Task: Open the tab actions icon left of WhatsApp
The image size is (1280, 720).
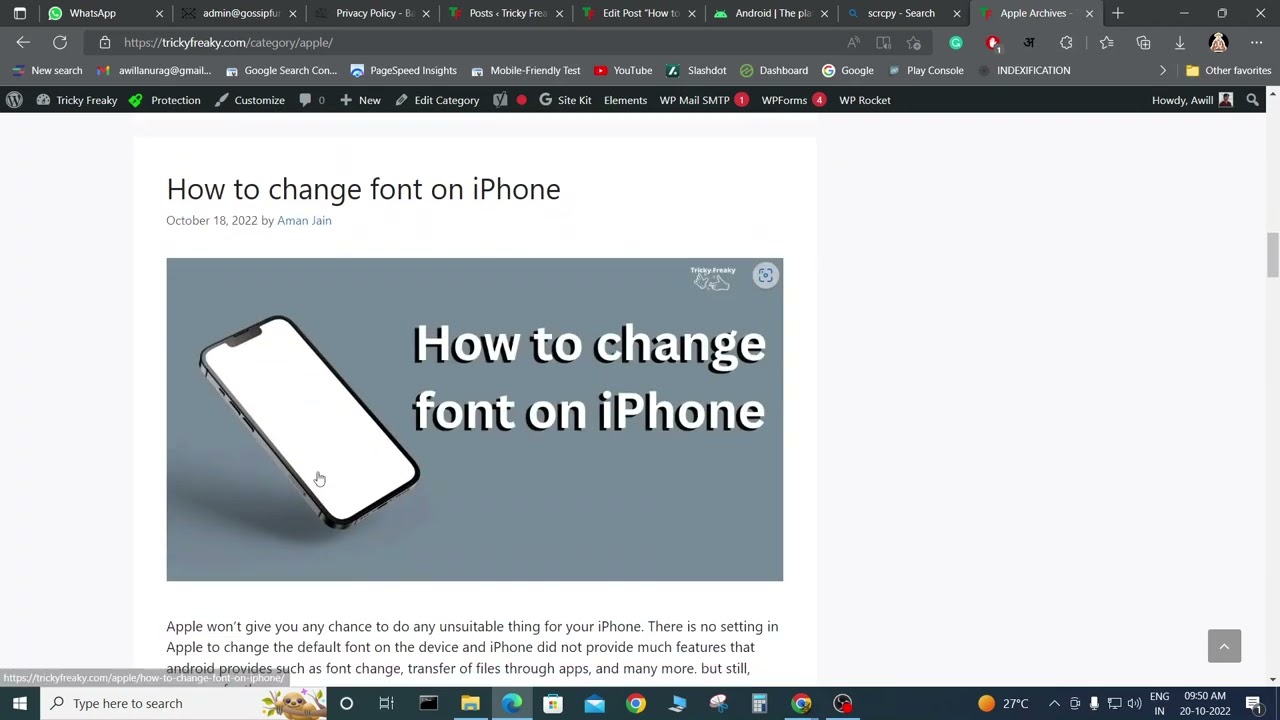Action: point(19,13)
